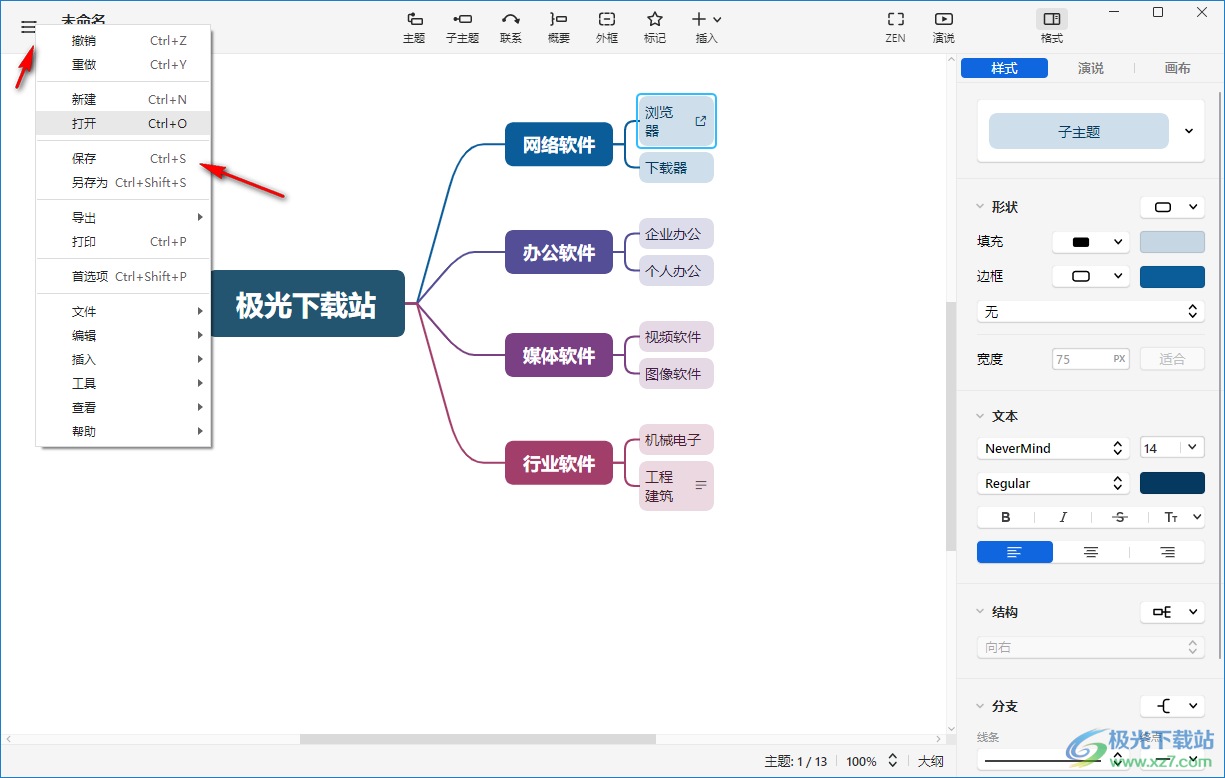Screen dimensions: 1225x778
Task: Pick the light blue fill color swatch
Action: point(1172,242)
